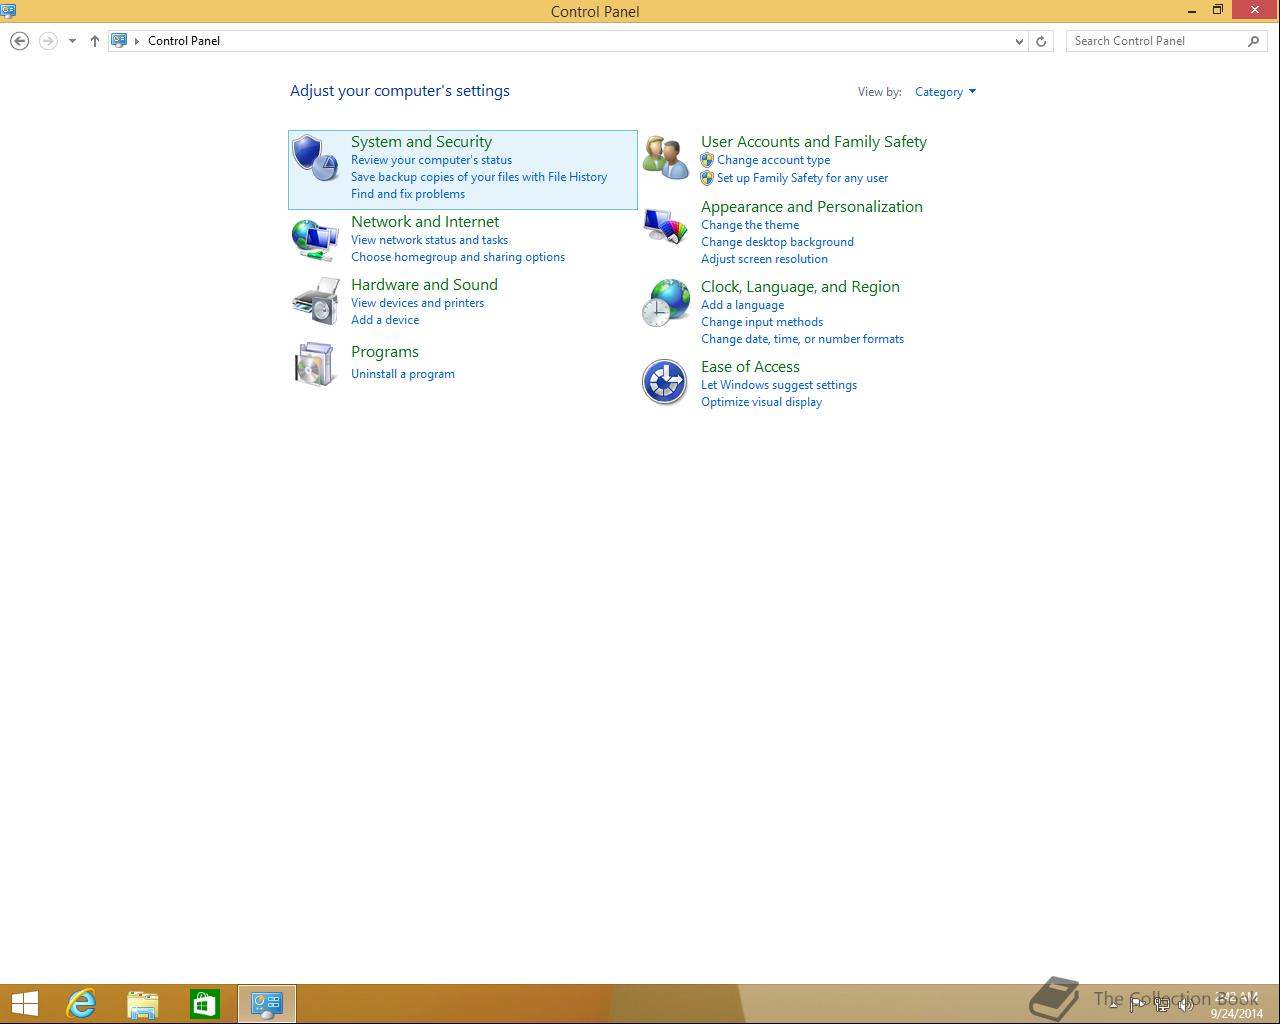The height and width of the screenshot is (1024, 1280).
Task: Click Set up Family Safety for any user
Action: [x=802, y=178]
